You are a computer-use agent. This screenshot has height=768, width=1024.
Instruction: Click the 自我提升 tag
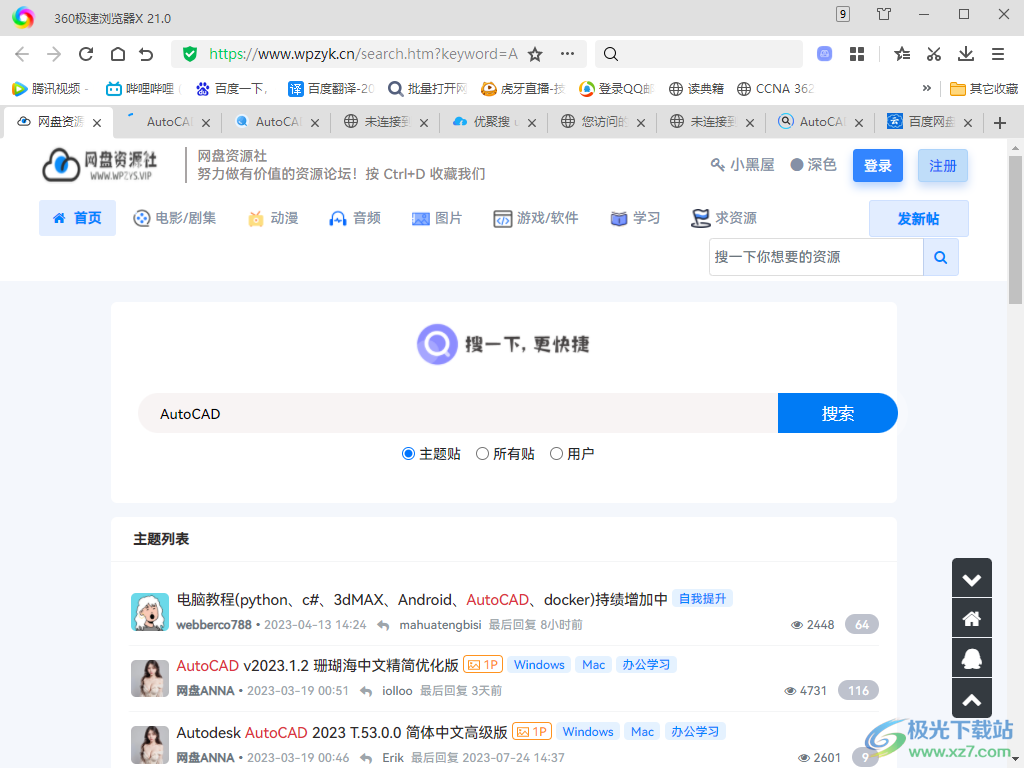[x=702, y=599]
